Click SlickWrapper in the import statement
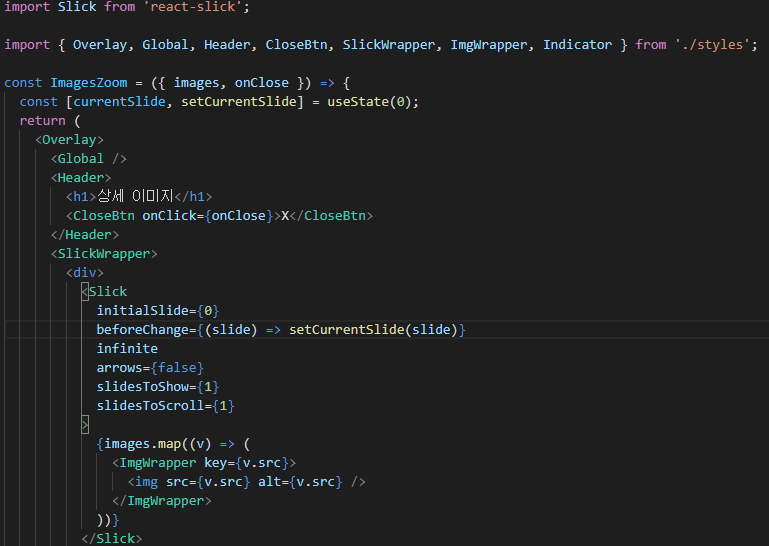This screenshot has height=546, width=769. click(x=388, y=45)
